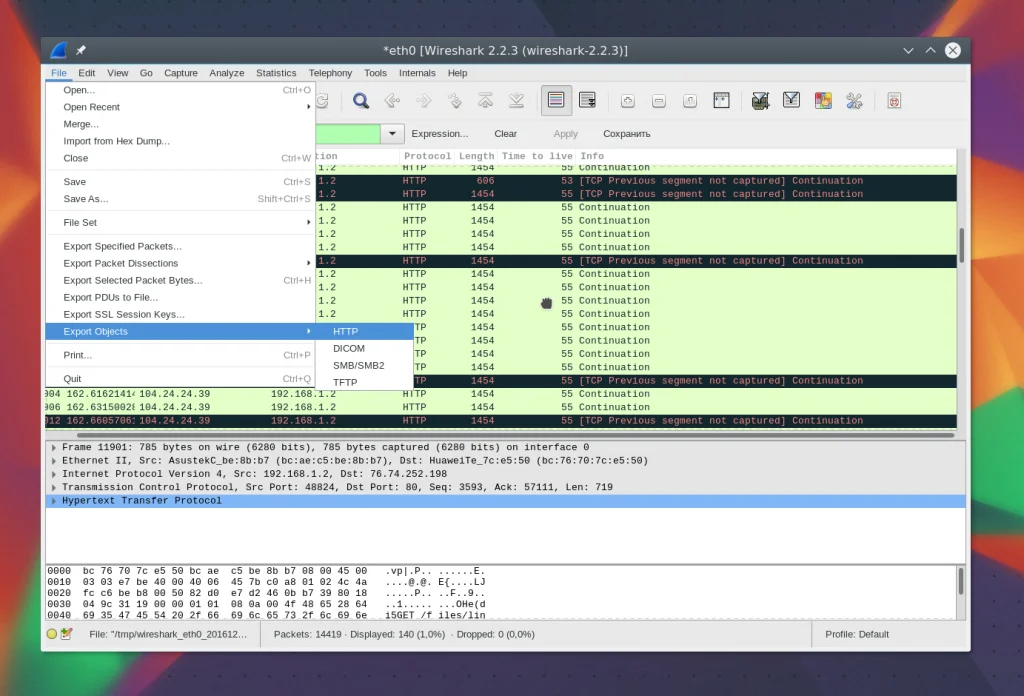Viewport: 1024px width, 696px height.
Task: Choose HTTP in Export Objects submenu
Action: click(345, 332)
